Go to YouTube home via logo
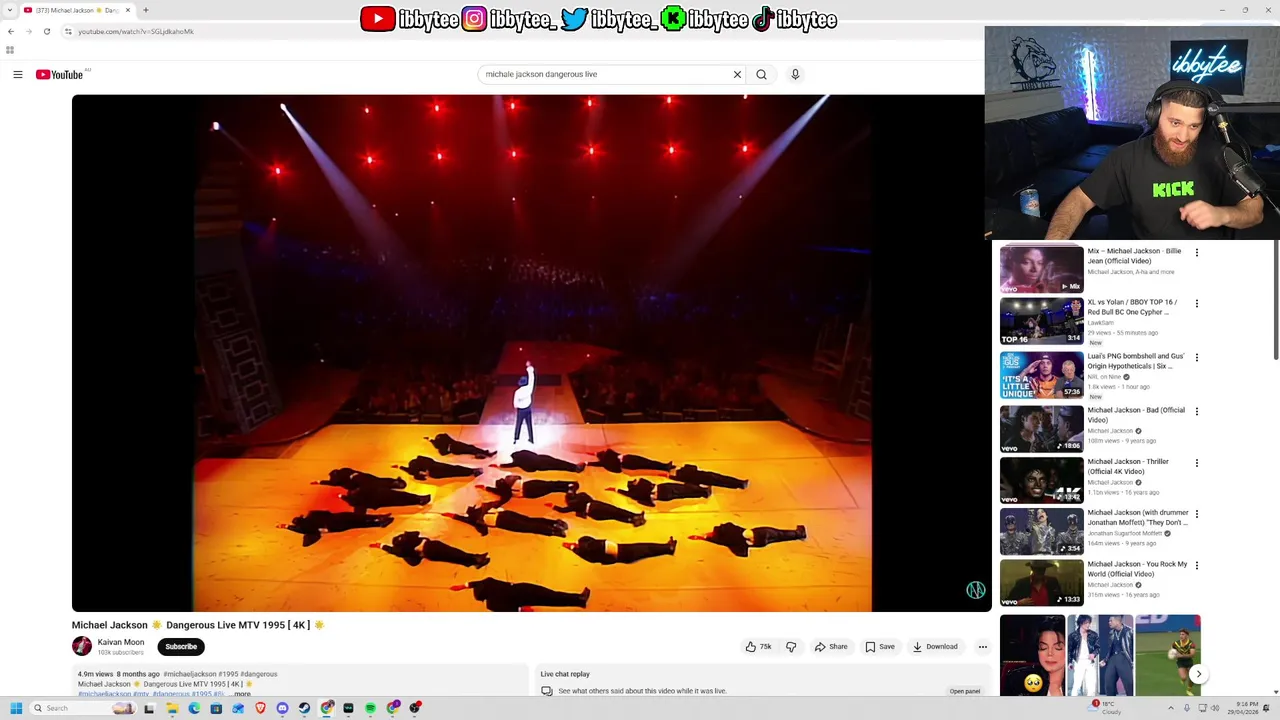Viewport: 1280px width, 720px height. click(x=60, y=74)
